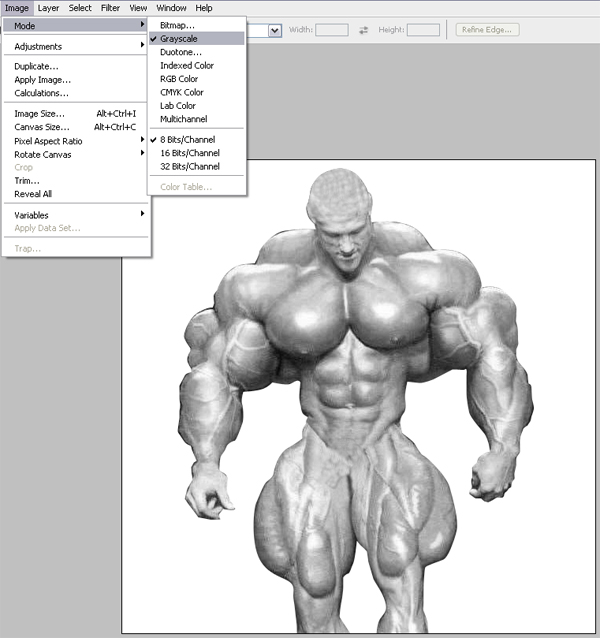
Task: Click the Refine Edge button
Action: (487, 30)
